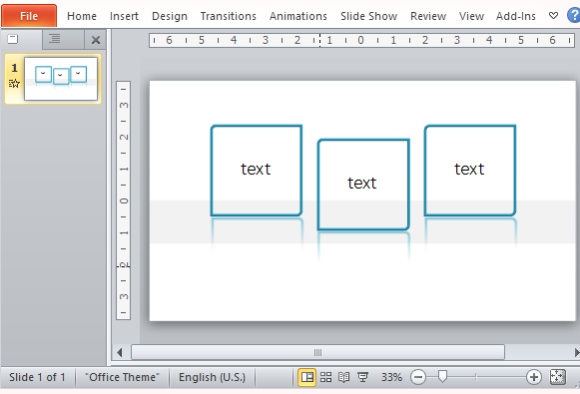Image resolution: width=580 pixels, height=394 pixels.
Task: Fit slide to current window icon
Action: (x=557, y=377)
